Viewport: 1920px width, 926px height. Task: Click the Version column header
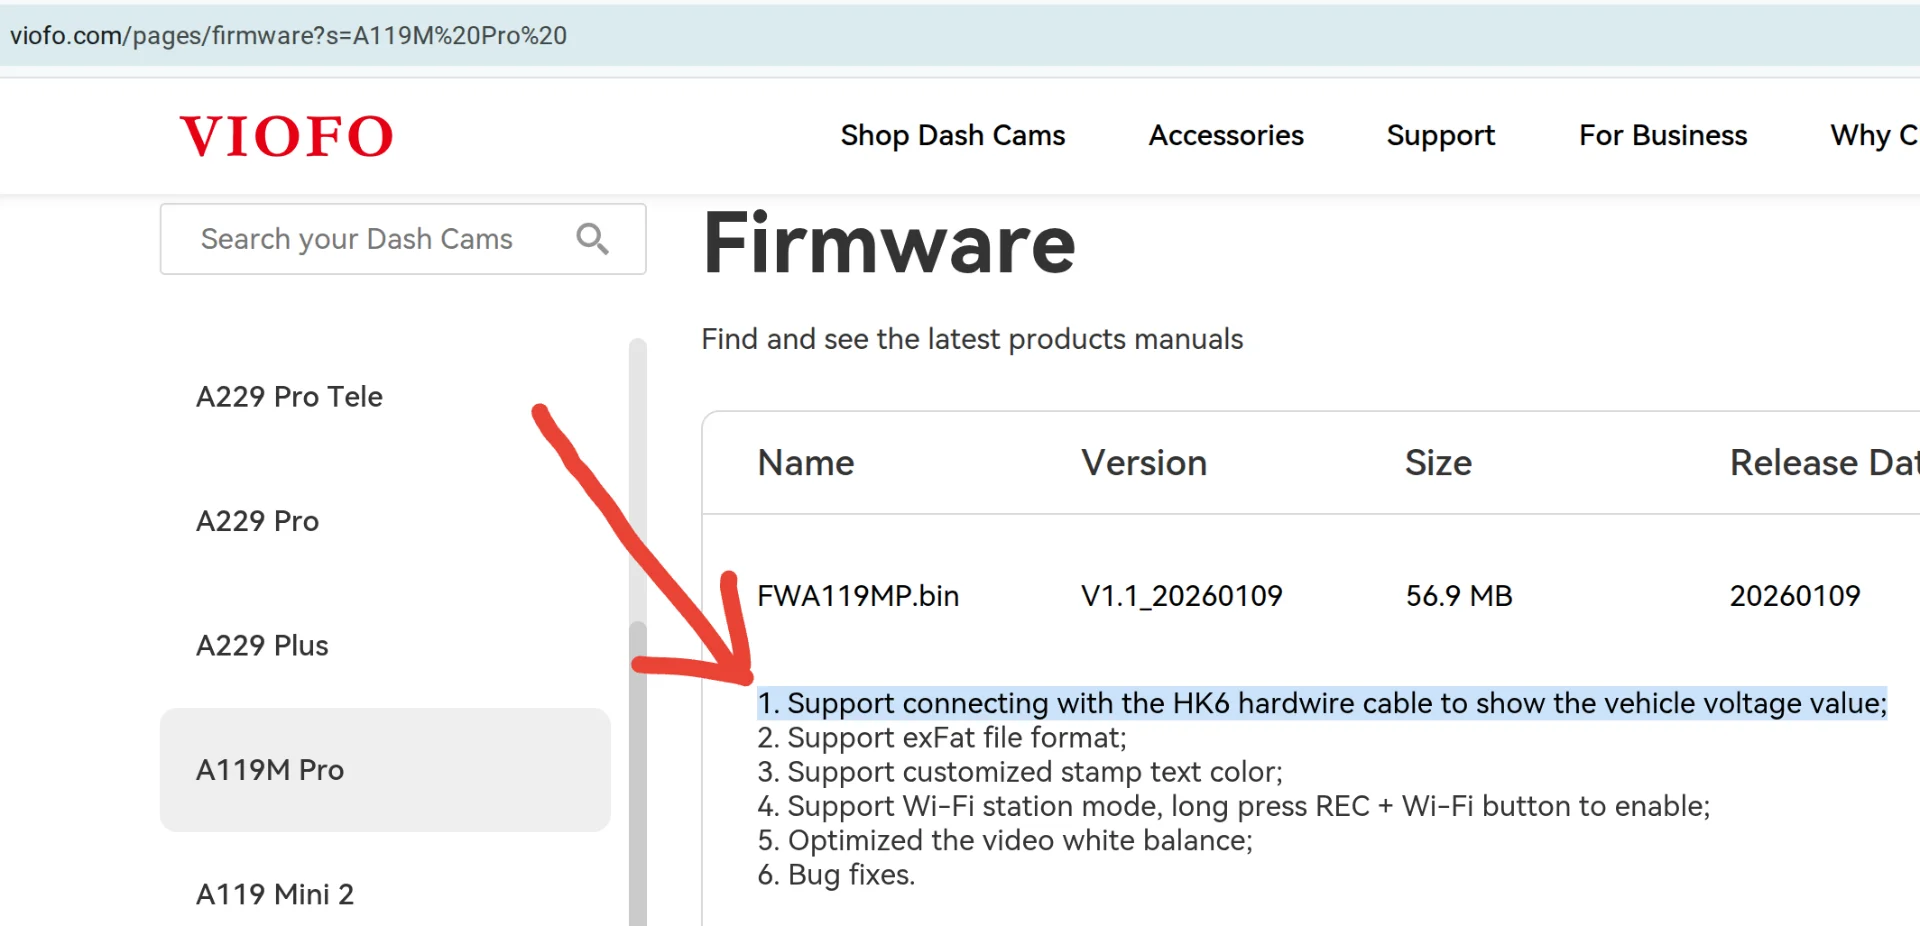point(1144,463)
